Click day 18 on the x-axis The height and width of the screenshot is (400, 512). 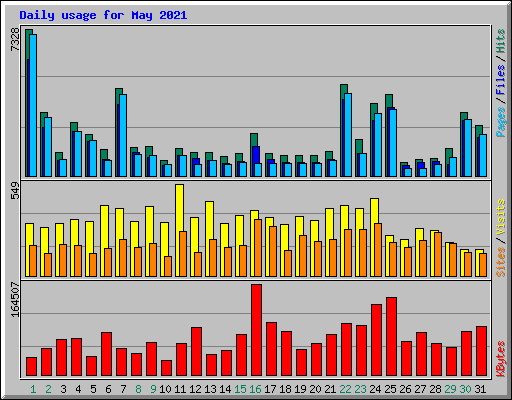(x=285, y=389)
